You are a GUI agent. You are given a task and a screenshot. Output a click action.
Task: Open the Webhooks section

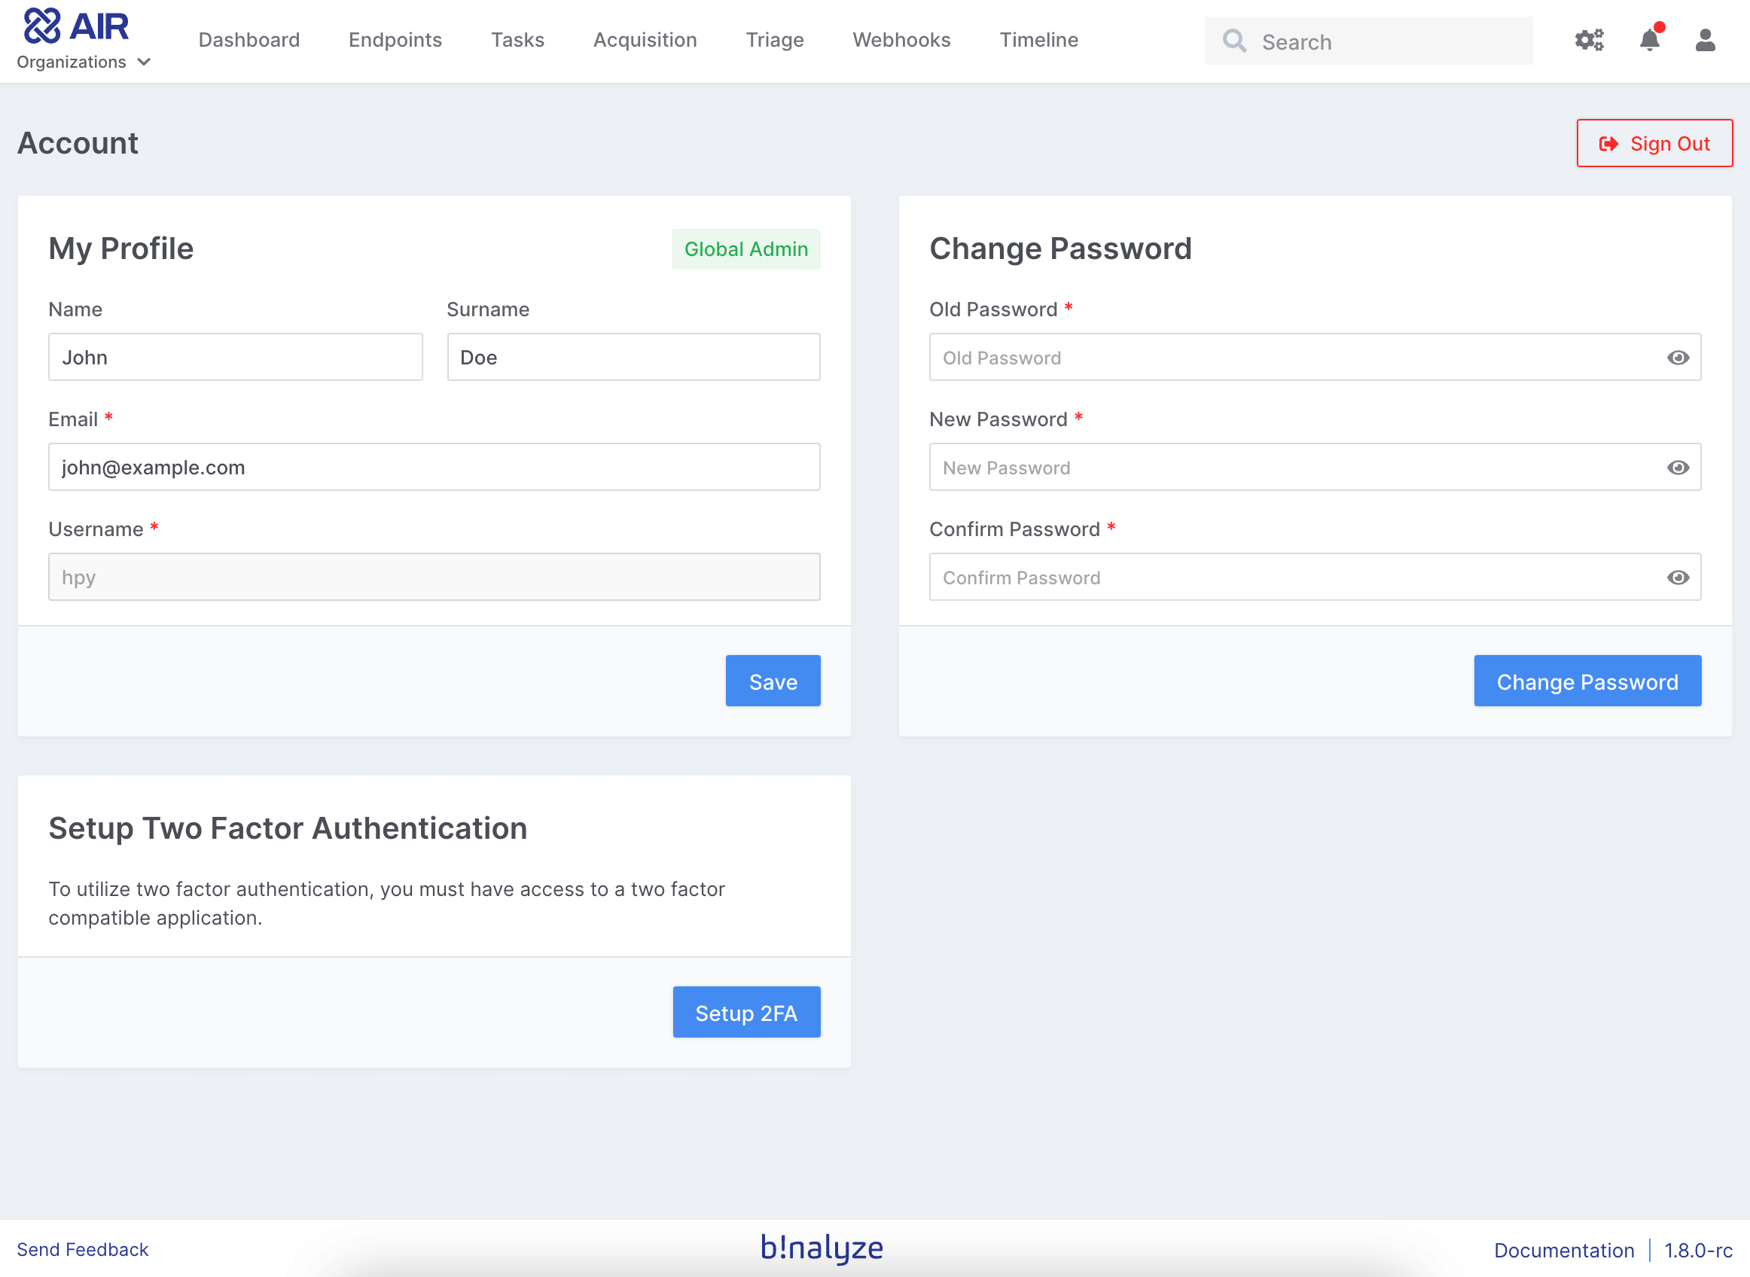click(x=900, y=40)
